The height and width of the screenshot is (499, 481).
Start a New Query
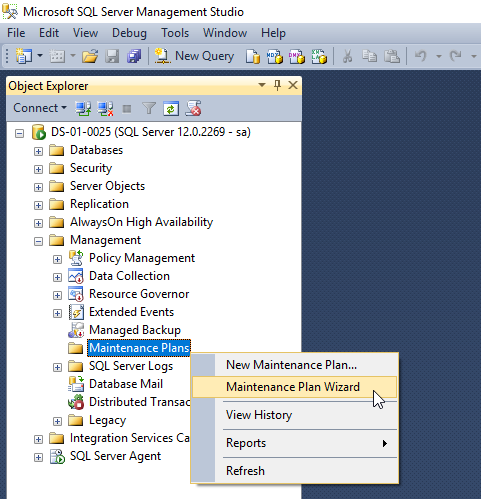click(x=194, y=56)
